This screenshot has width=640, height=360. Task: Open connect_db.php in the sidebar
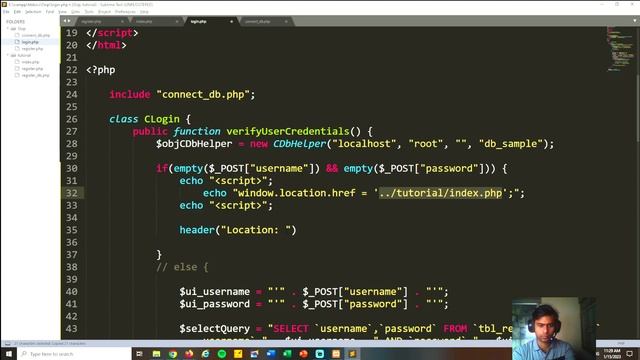tap(36, 36)
